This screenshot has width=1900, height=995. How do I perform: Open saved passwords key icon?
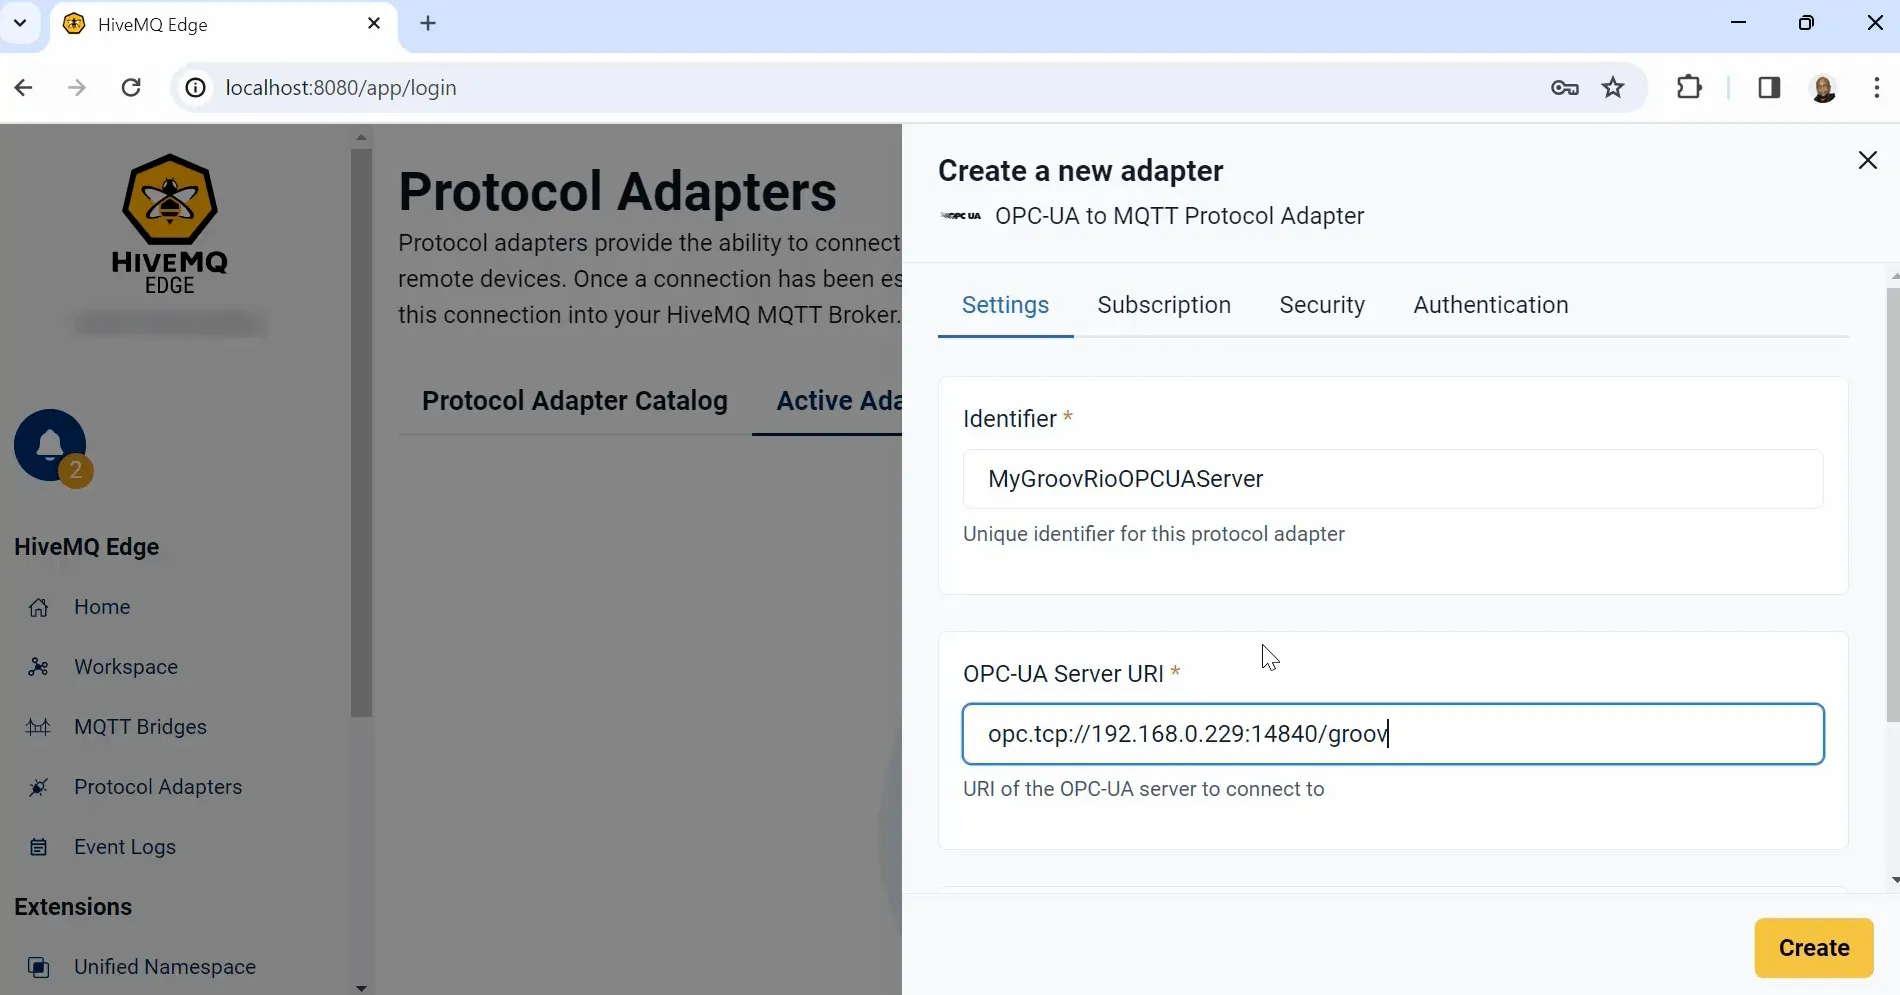click(1565, 88)
